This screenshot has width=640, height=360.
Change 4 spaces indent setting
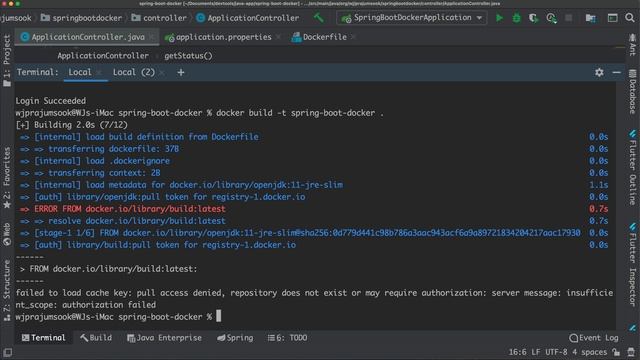589,352
